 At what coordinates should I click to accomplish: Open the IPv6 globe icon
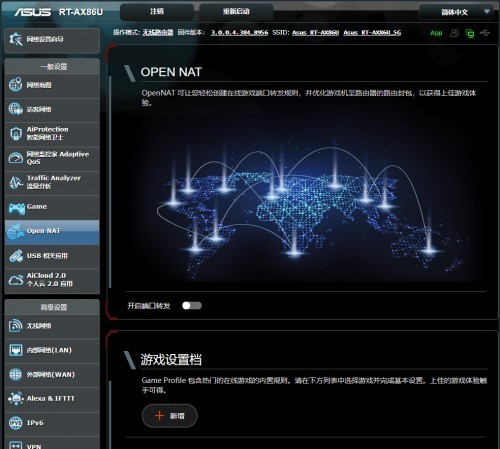16,423
